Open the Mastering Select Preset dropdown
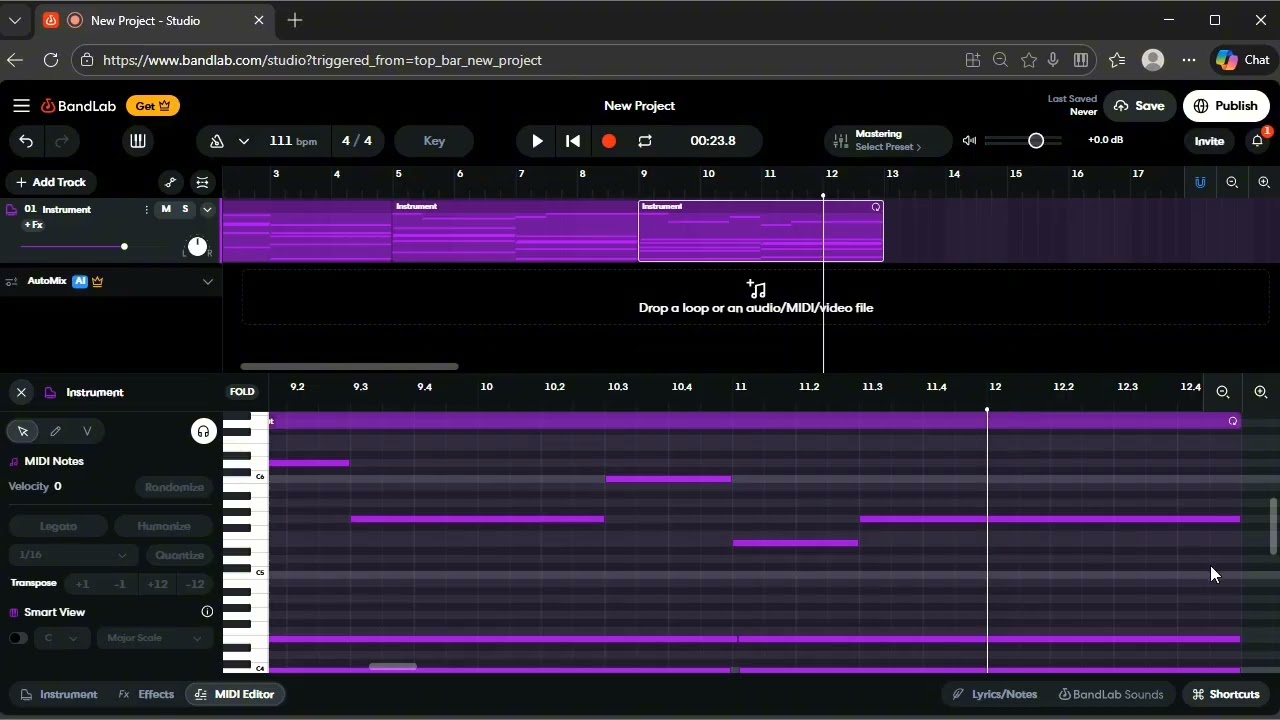The image size is (1280, 720). click(888, 140)
